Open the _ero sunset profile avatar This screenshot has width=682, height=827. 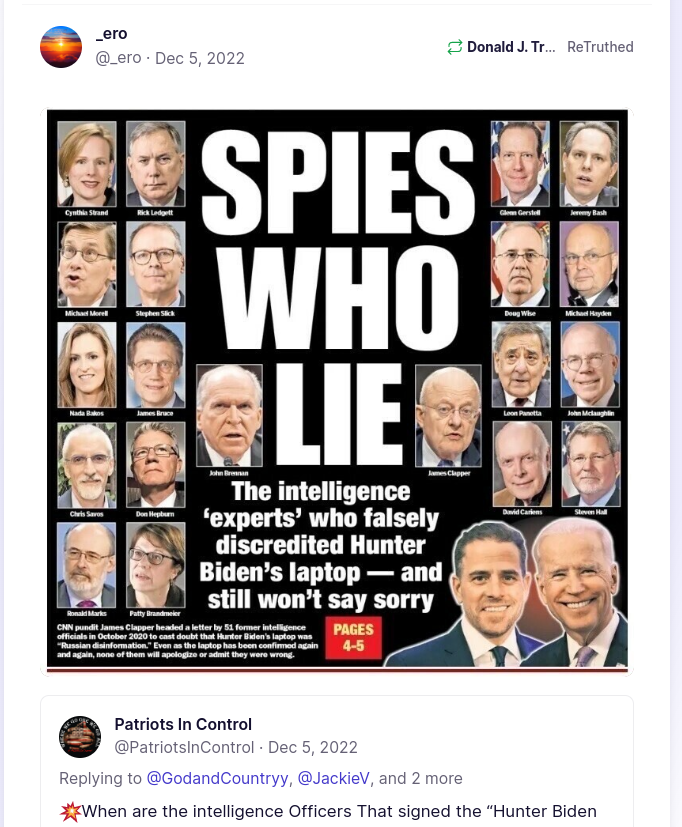61,47
